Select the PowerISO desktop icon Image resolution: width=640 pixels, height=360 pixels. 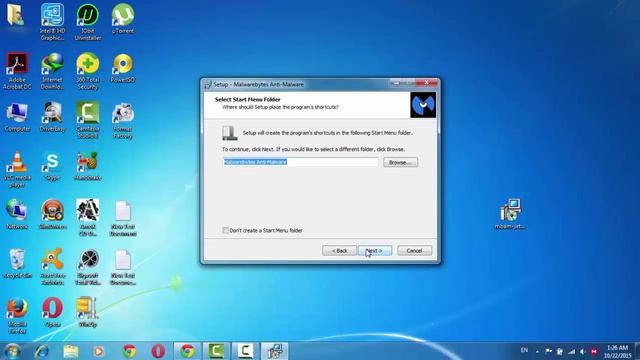click(x=123, y=68)
